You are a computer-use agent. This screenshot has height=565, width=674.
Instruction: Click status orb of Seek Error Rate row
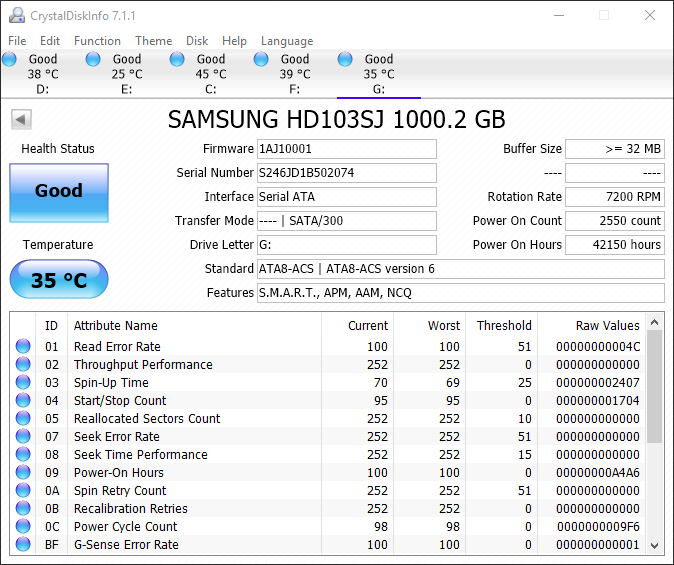[23, 436]
